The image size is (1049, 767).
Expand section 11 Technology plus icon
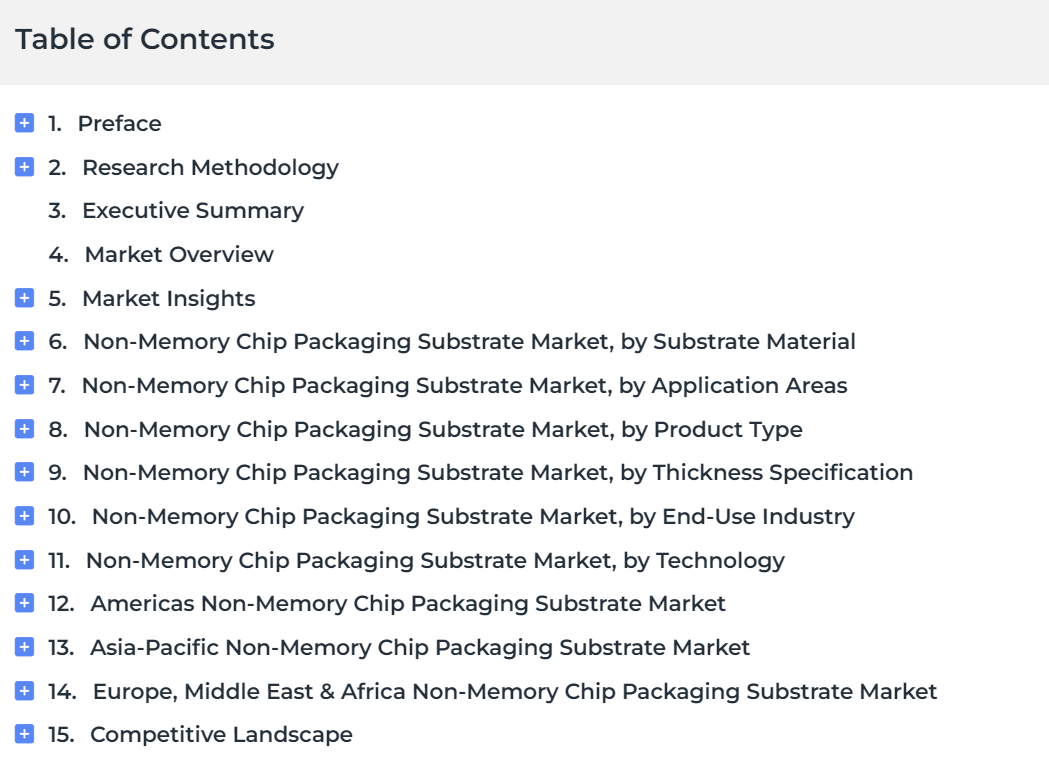pyautogui.click(x=24, y=560)
